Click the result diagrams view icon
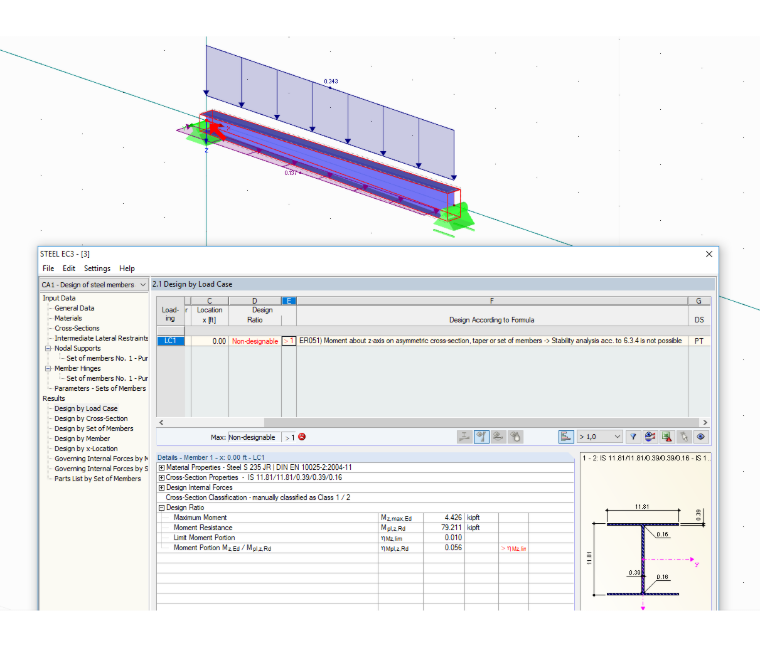The height and width of the screenshot is (647, 760). 650,437
